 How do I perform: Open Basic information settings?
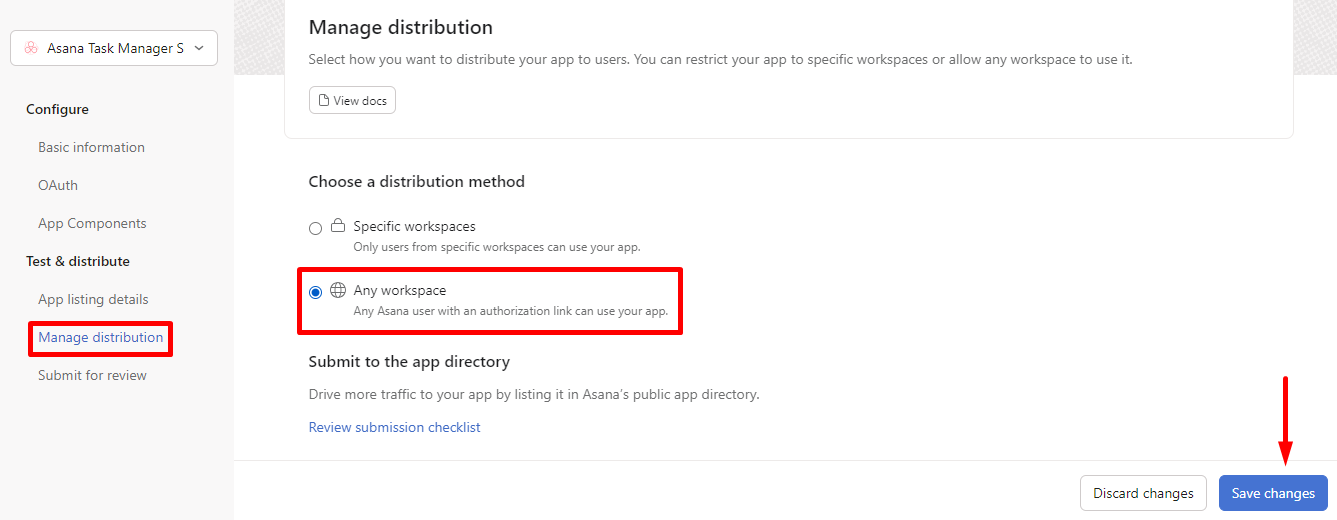pos(91,147)
